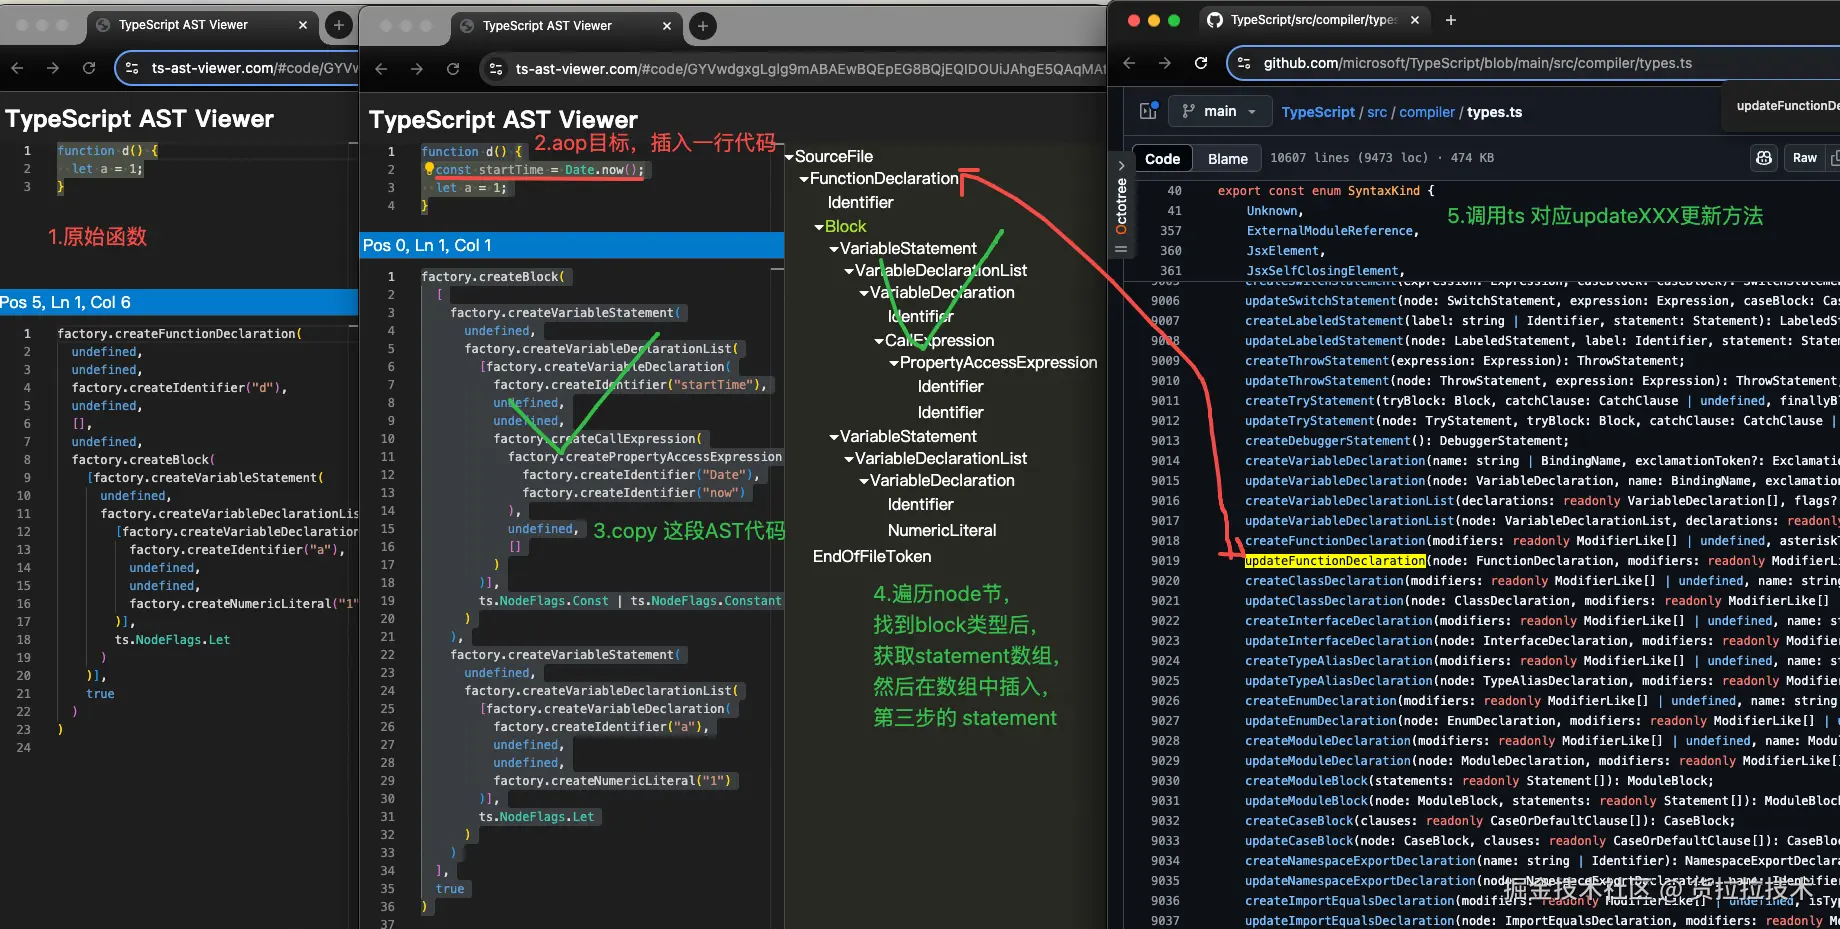
Task: Toggle the GitHub file tree panel icon
Action: [1149, 111]
